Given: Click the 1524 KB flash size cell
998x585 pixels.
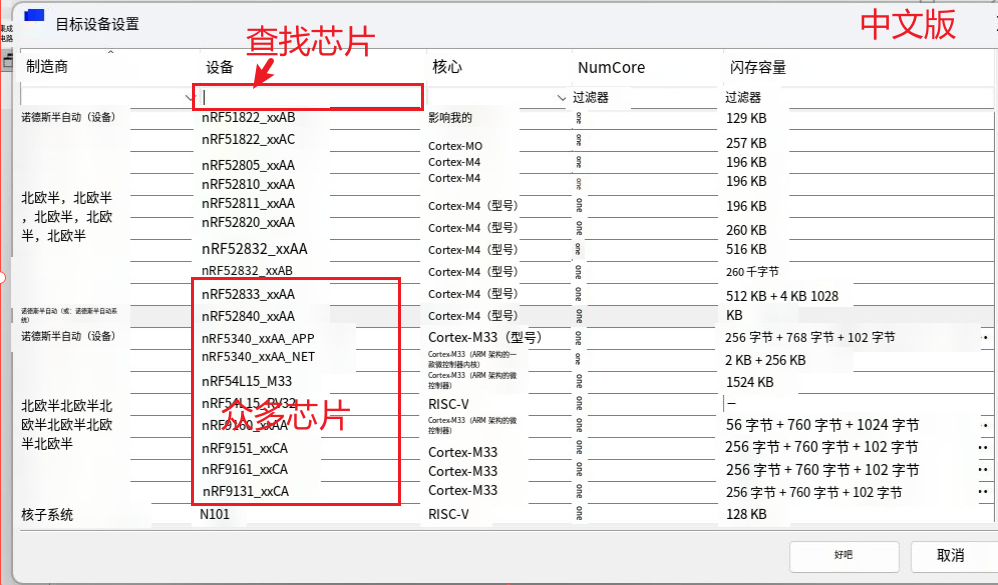Looking at the screenshot, I should point(749,383).
